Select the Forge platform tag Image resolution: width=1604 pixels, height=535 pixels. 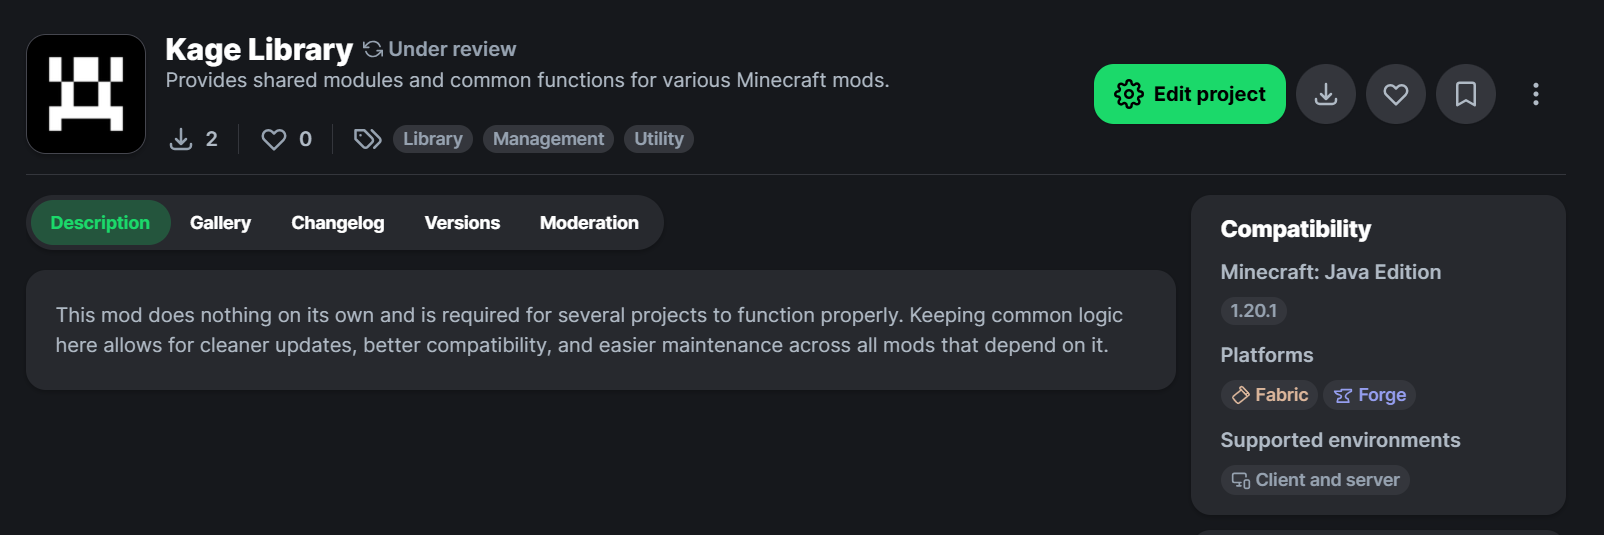[1369, 395]
